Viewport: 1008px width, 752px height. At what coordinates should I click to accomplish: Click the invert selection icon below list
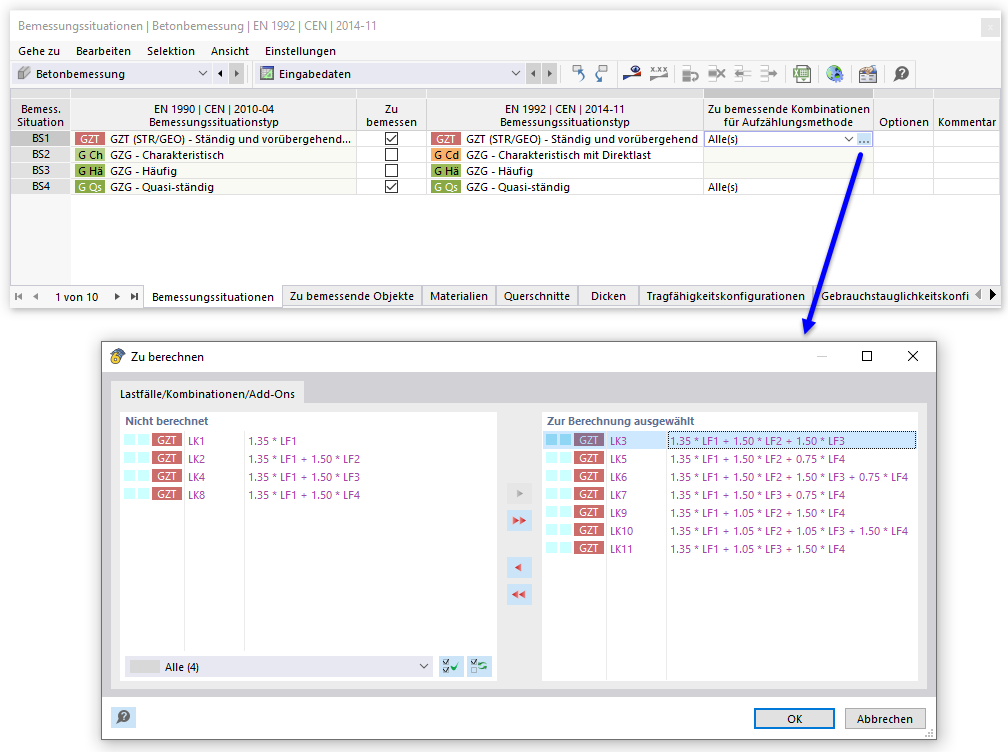(x=479, y=667)
